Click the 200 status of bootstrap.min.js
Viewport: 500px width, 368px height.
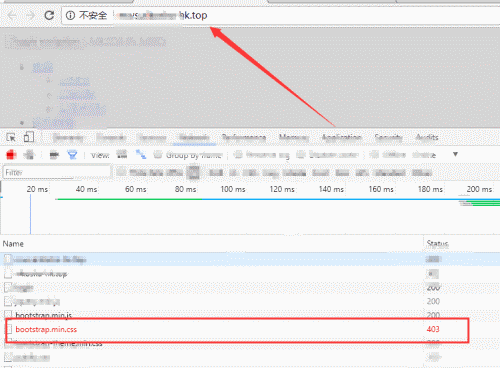point(433,315)
